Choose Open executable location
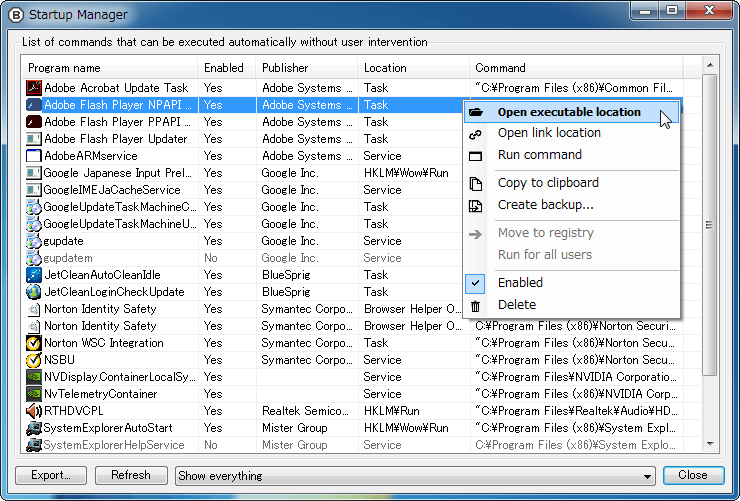 click(x=569, y=112)
